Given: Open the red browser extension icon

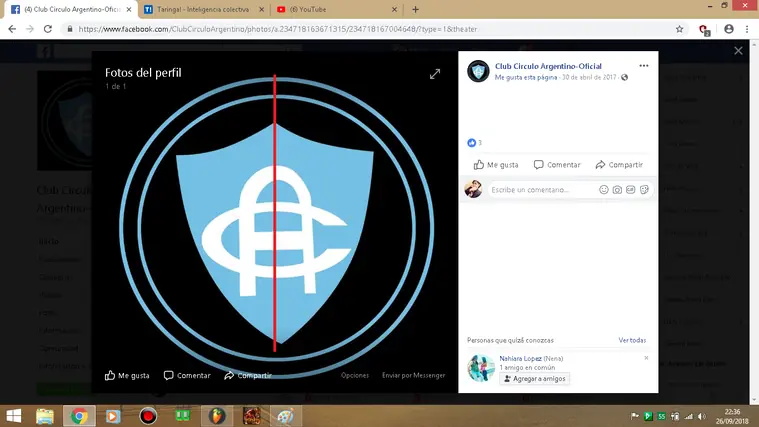Looking at the screenshot, I should 704,30.
